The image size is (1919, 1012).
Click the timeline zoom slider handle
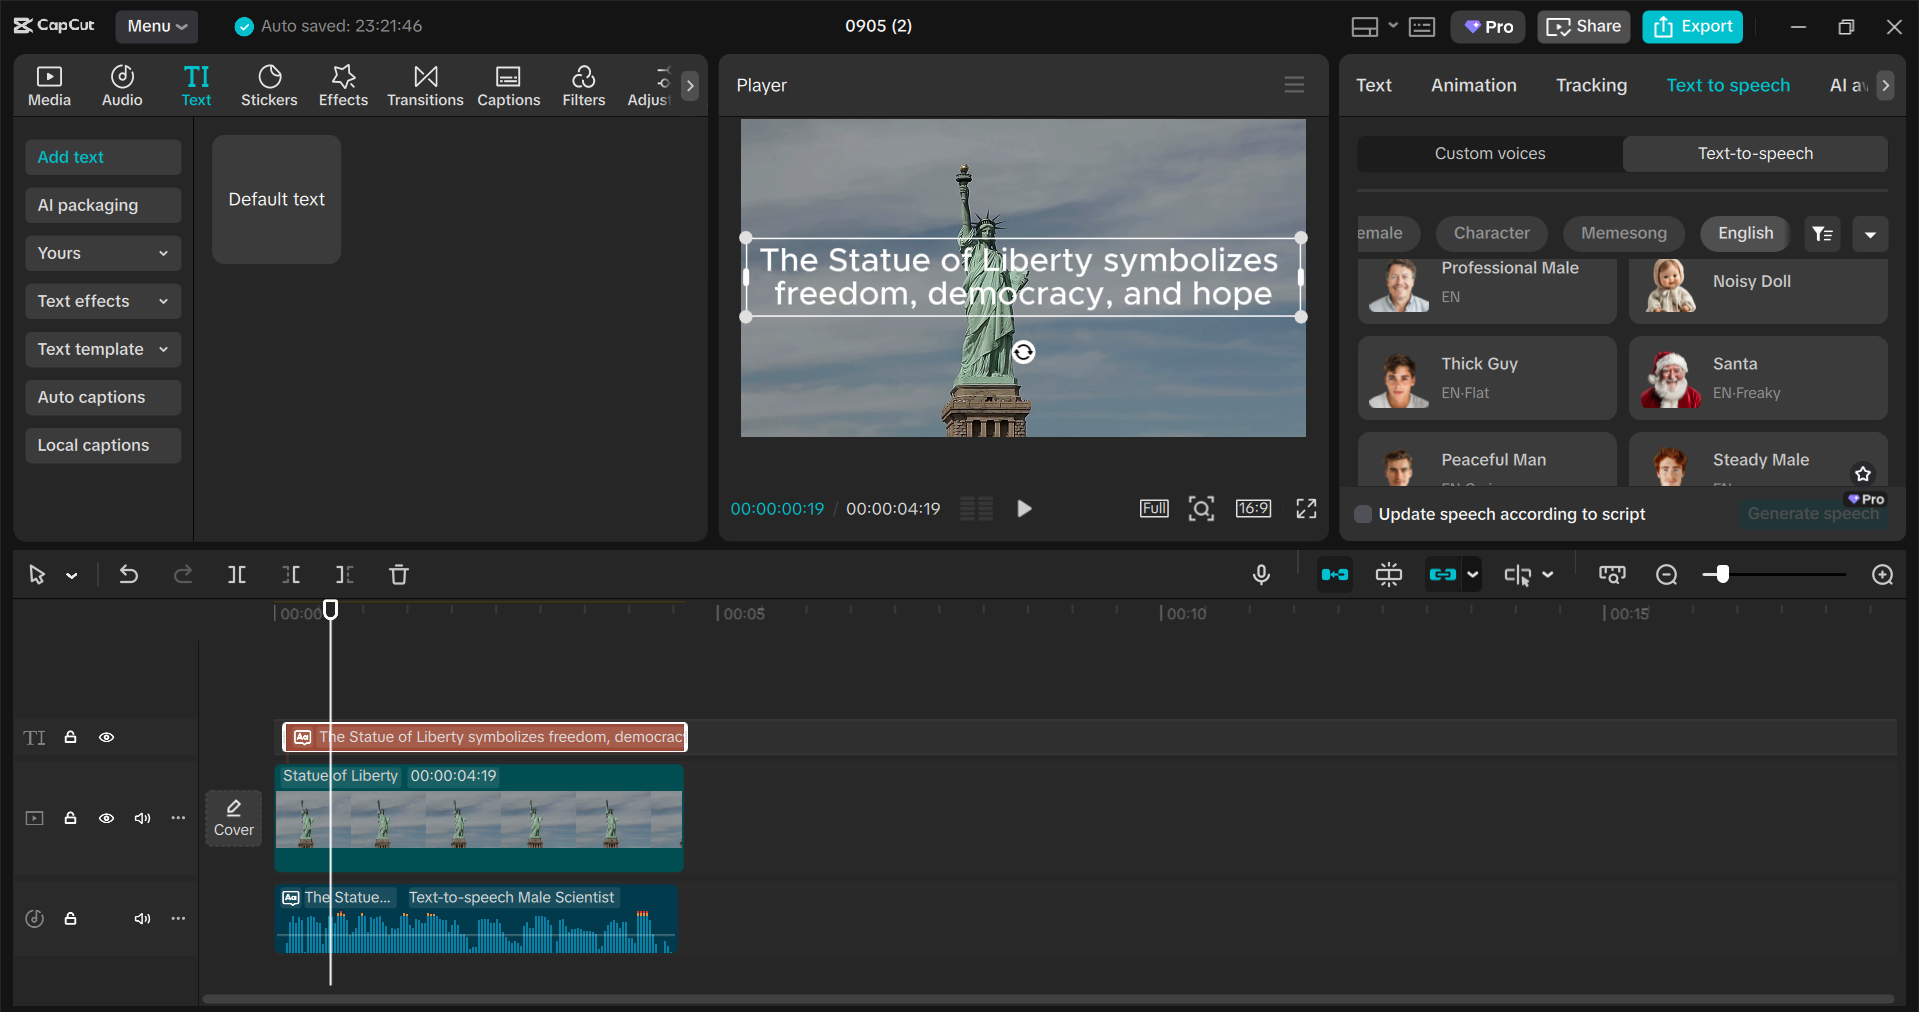coord(1722,574)
